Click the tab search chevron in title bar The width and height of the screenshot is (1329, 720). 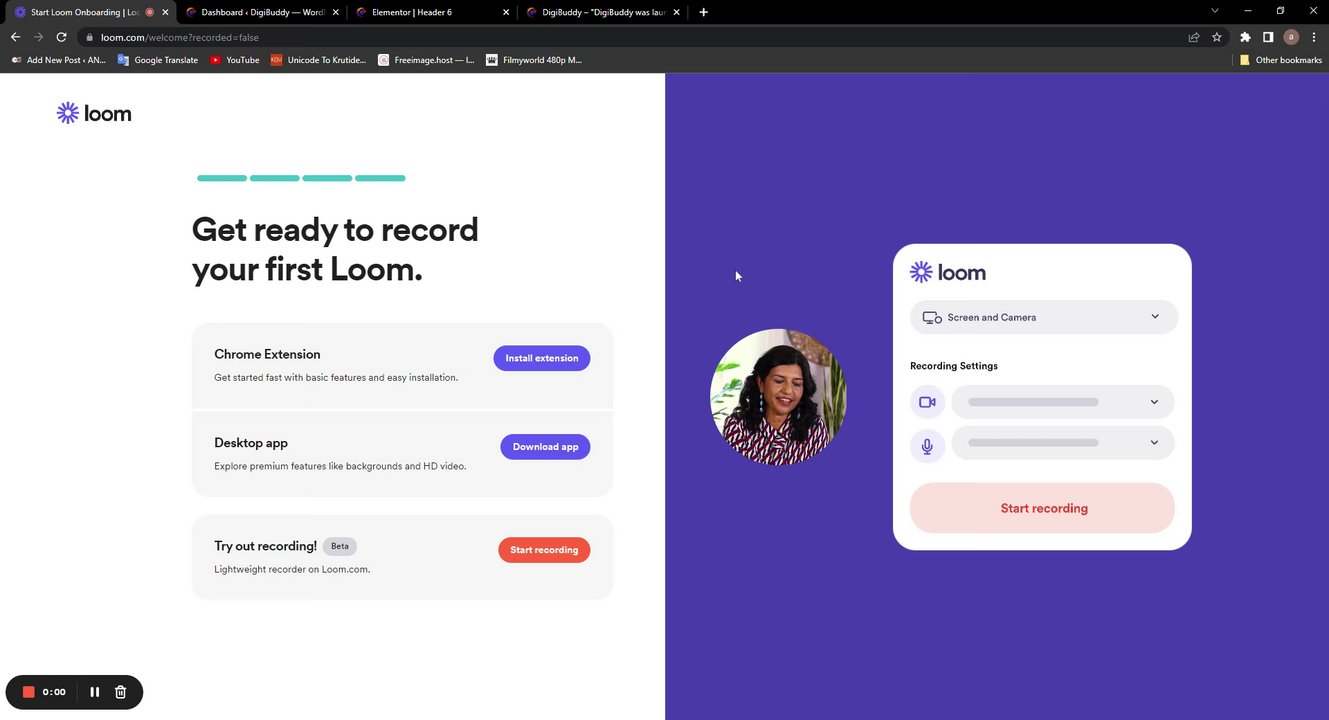point(1214,11)
